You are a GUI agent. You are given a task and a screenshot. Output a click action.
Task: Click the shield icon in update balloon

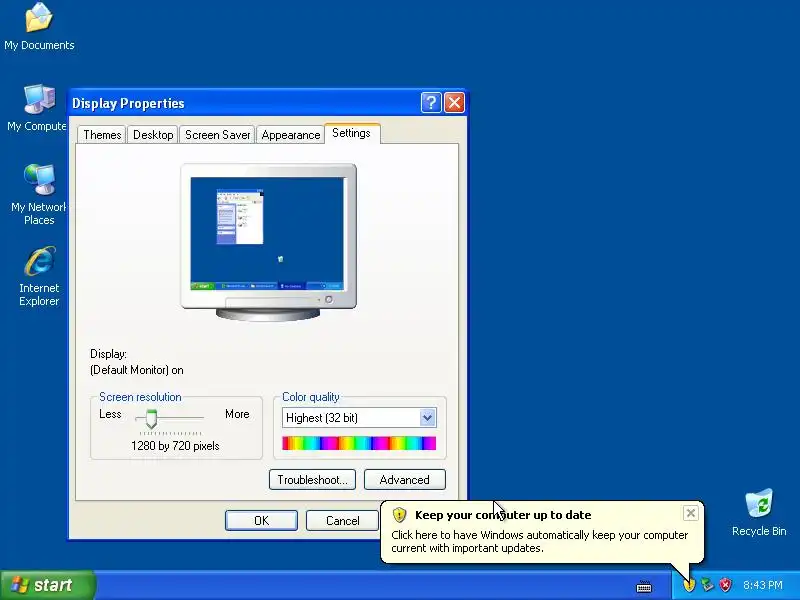point(399,515)
